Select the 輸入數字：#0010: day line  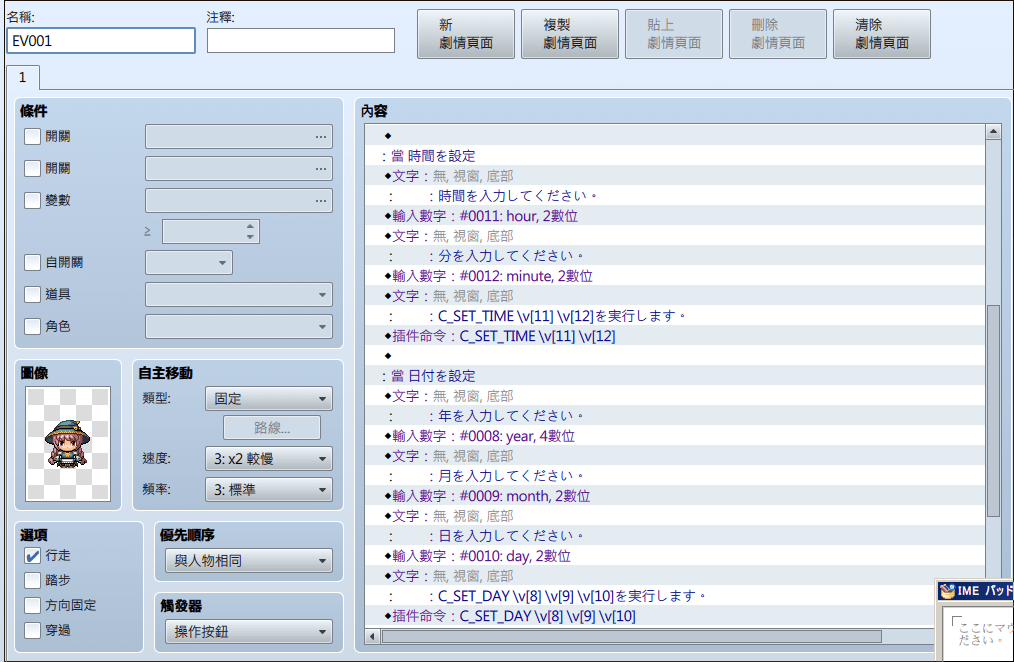click(x=675, y=556)
